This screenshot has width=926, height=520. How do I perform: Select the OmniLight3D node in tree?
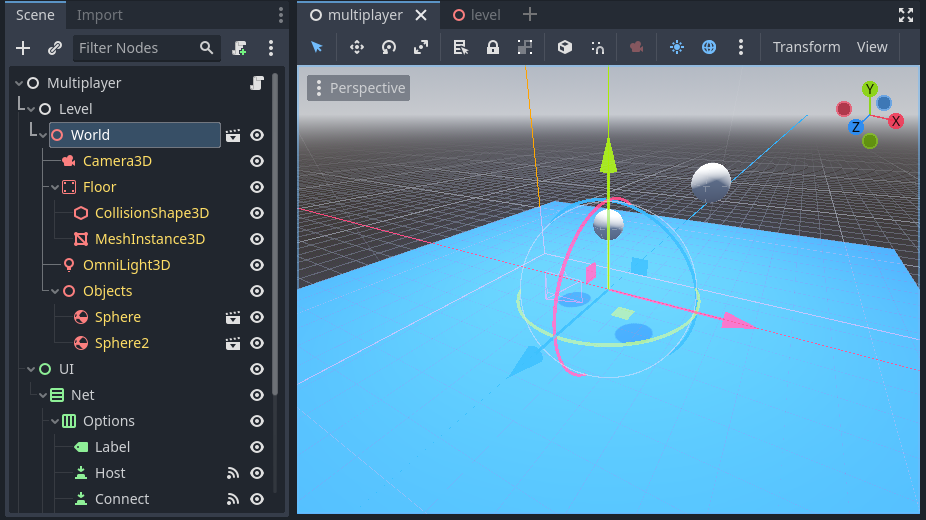click(x=126, y=265)
